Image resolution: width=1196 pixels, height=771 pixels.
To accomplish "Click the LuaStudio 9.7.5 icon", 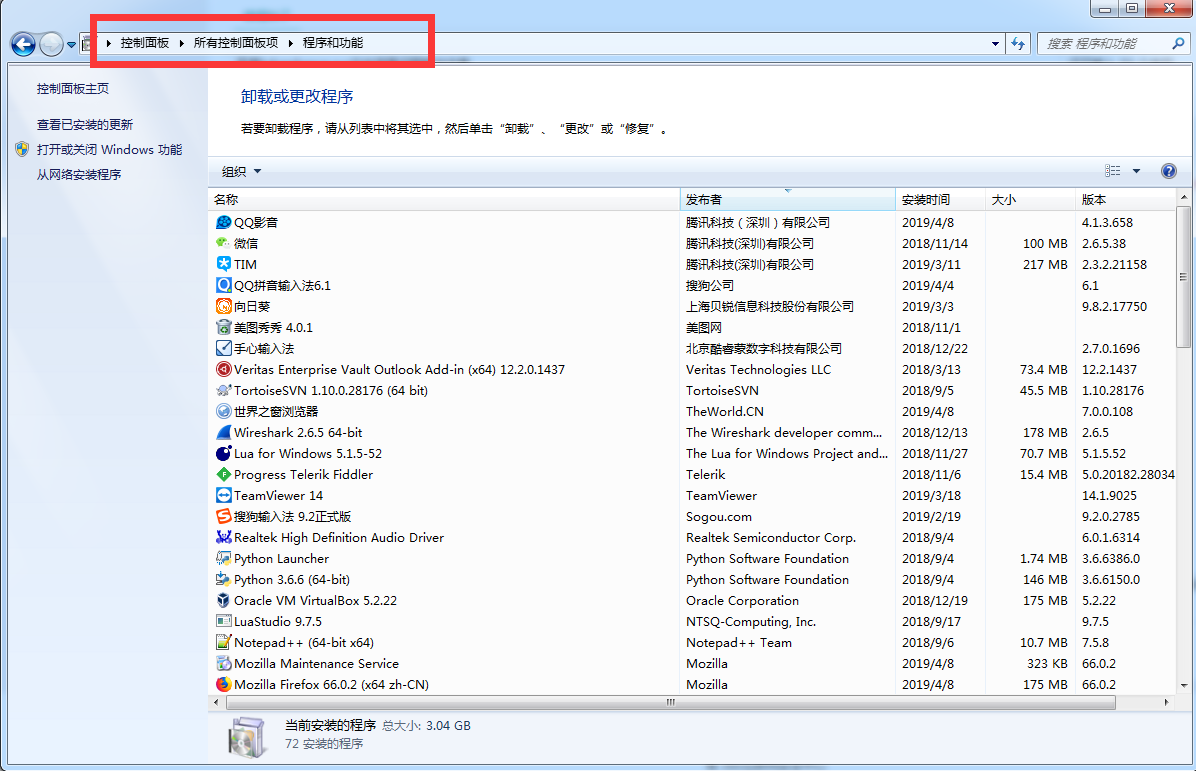I will (223, 621).
